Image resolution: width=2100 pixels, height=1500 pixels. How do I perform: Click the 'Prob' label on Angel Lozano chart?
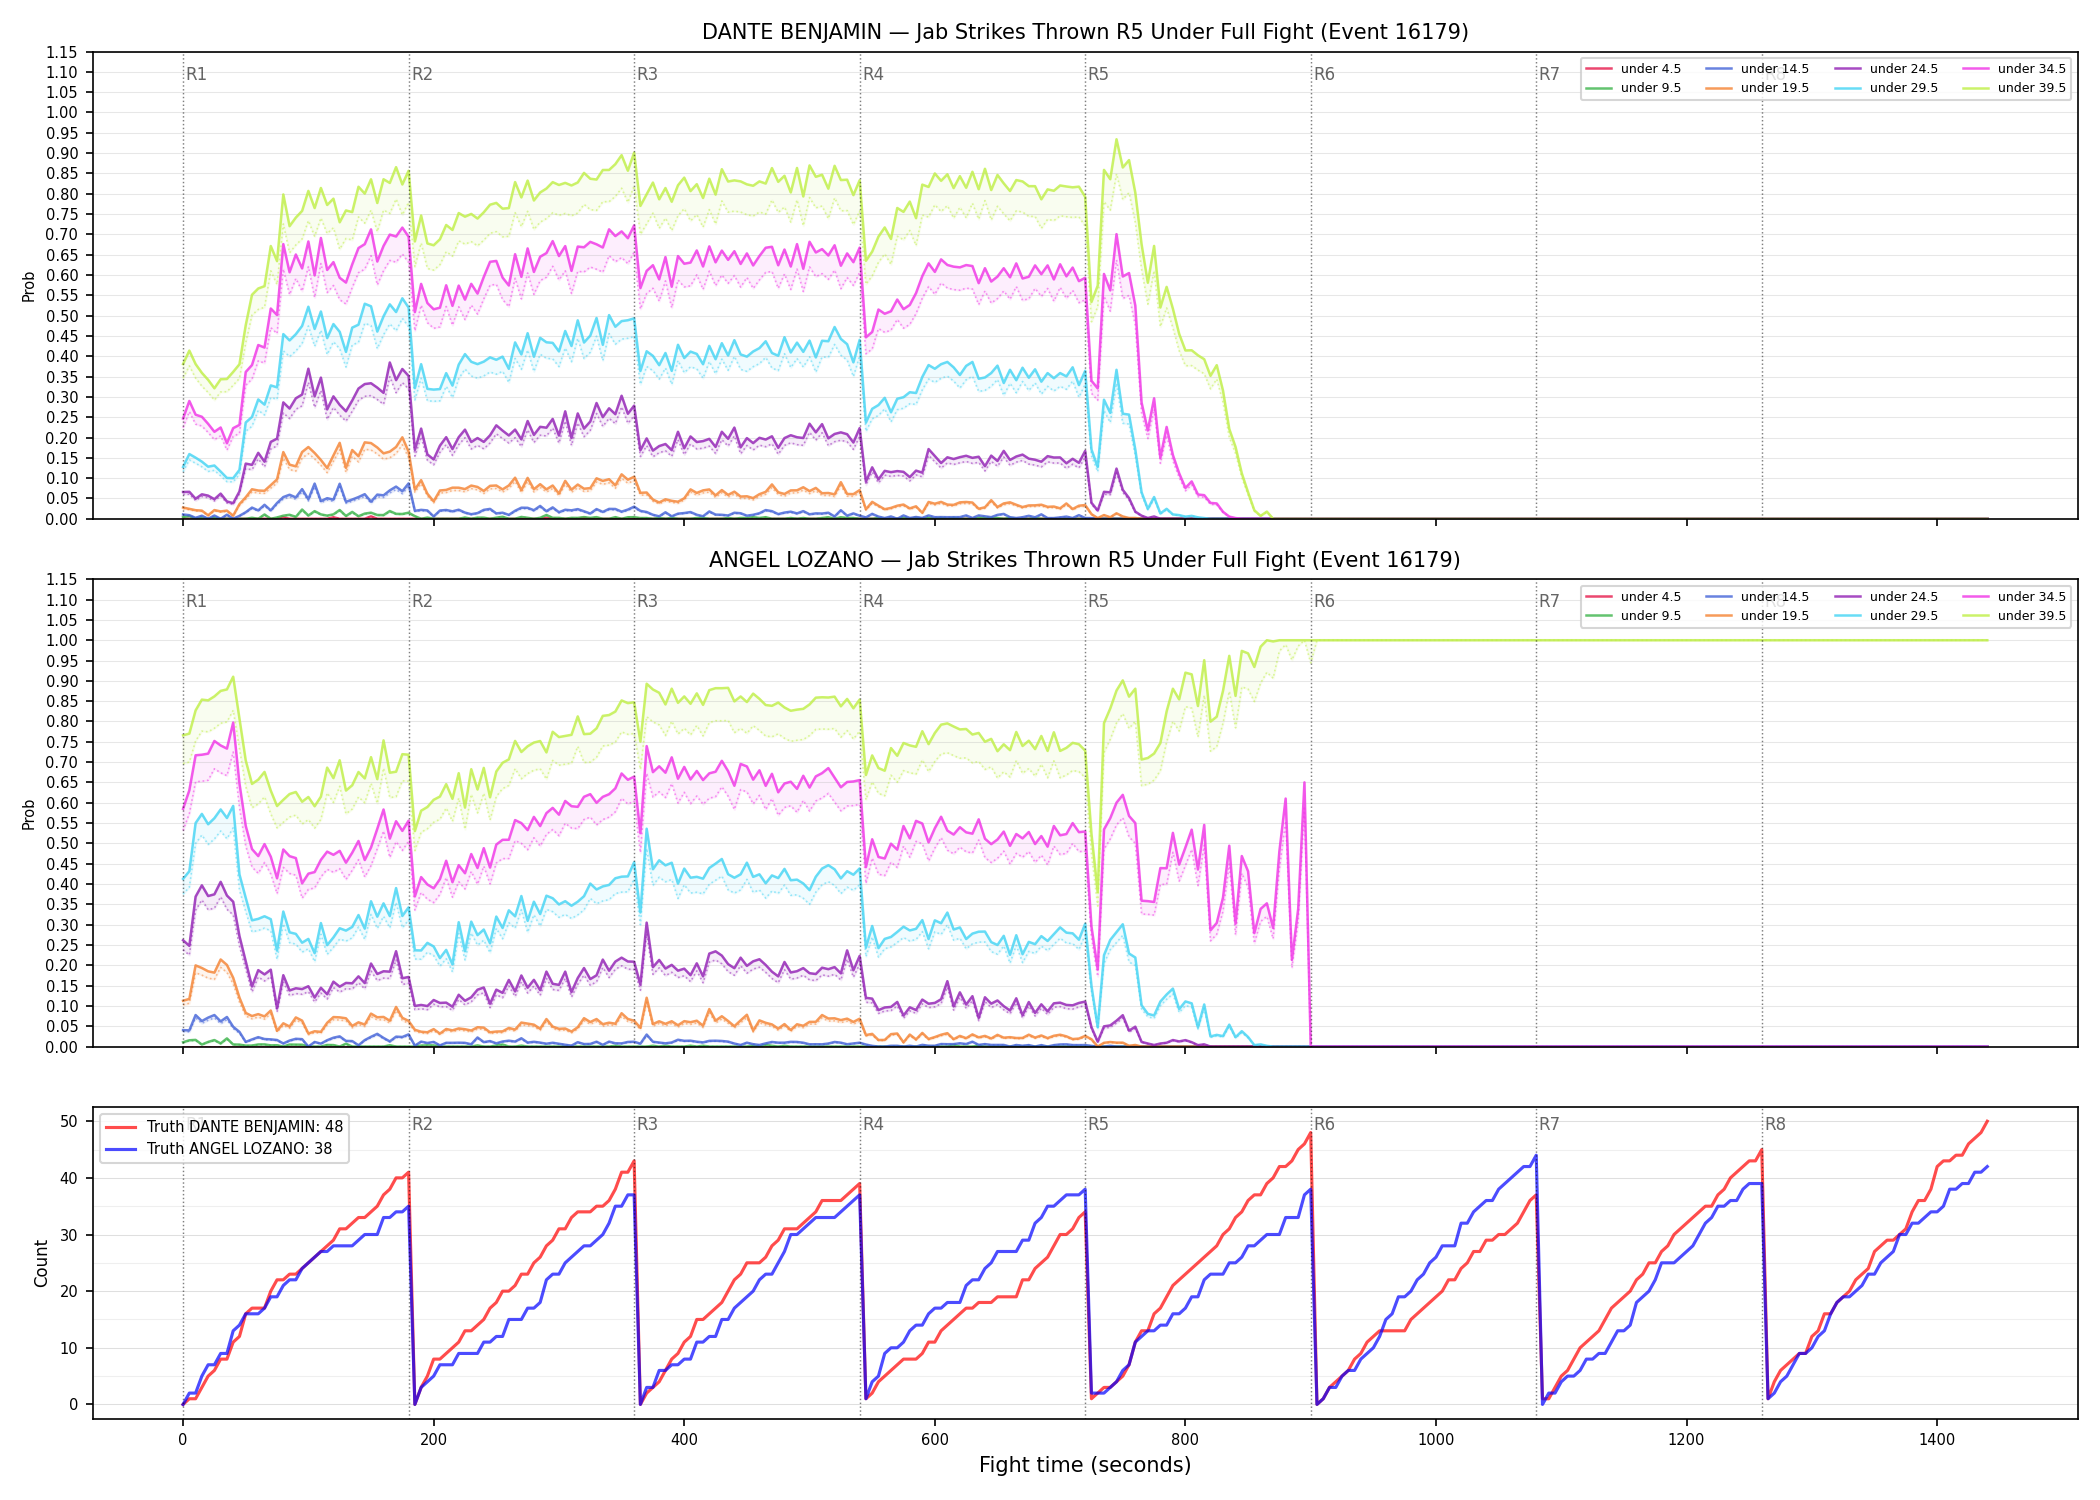coord(29,814)
